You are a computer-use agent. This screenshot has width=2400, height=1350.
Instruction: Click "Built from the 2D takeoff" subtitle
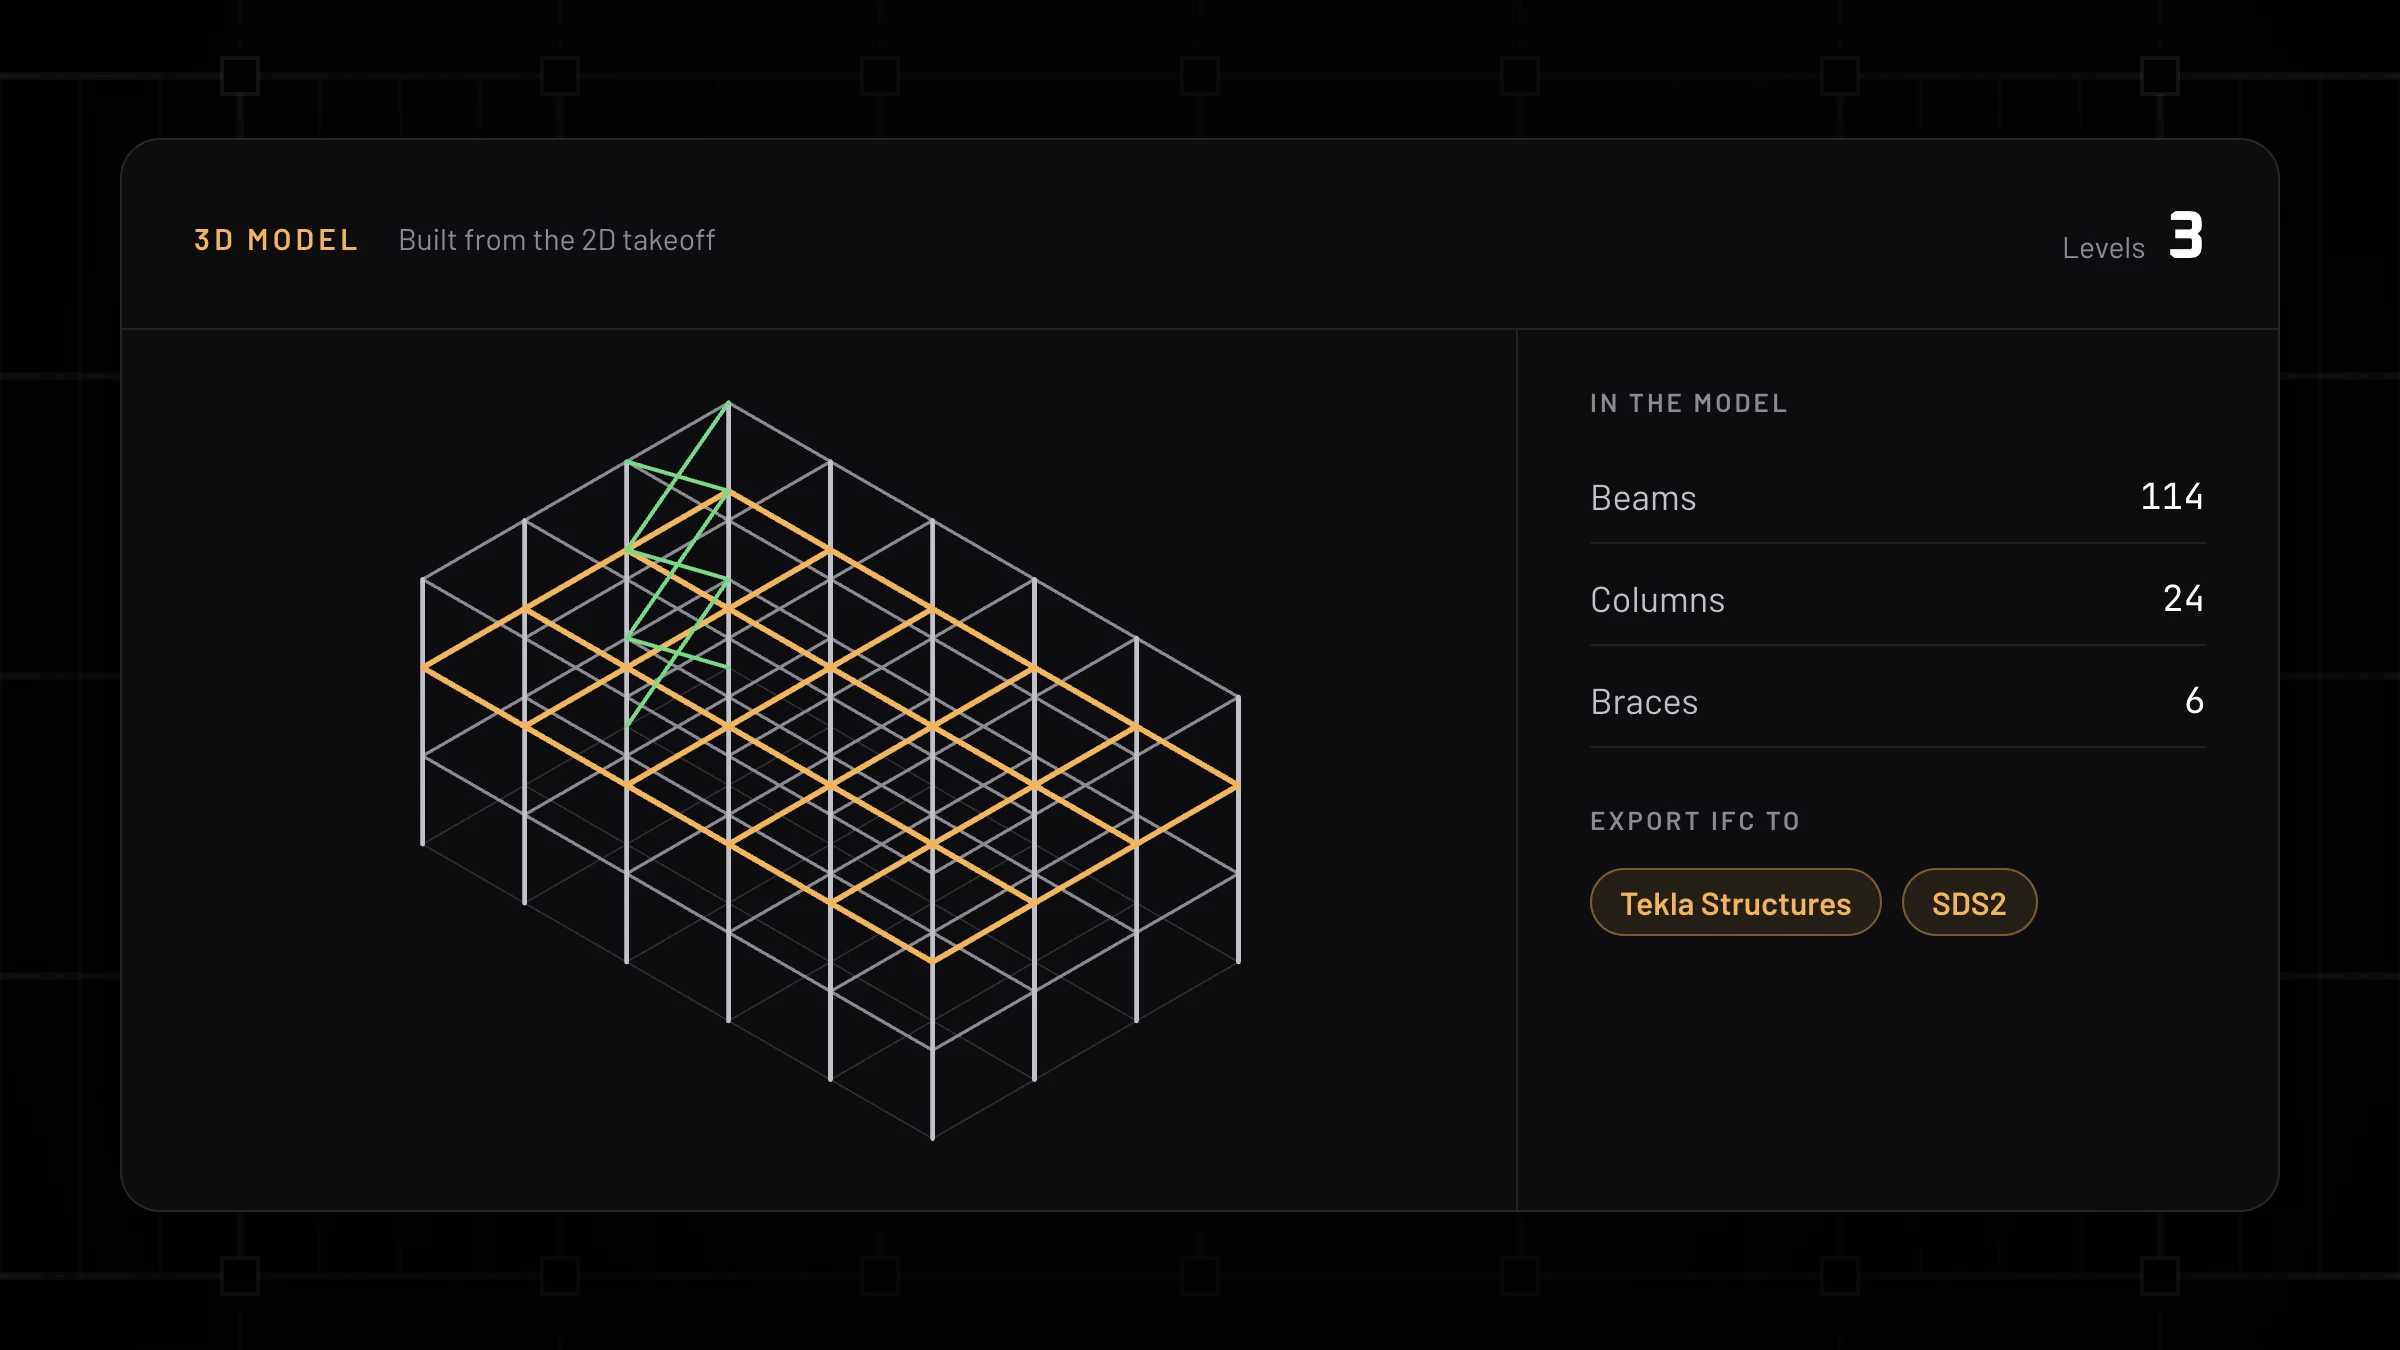pyautogui.click(x=557, y=240)
